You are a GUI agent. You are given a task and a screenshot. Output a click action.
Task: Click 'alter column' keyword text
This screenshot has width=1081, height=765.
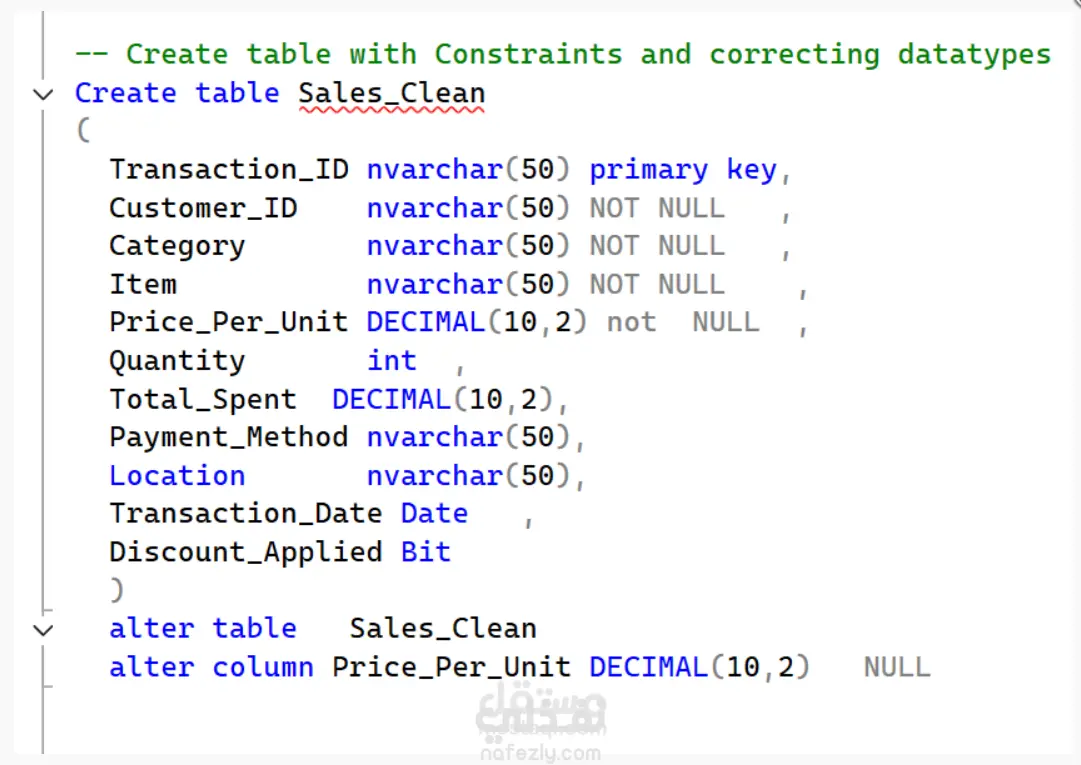click(x=212, y=667)
